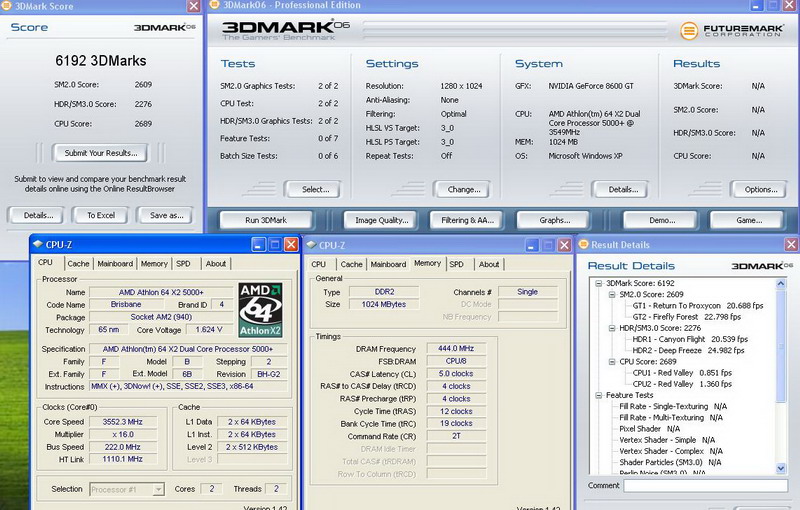The height and width of the screenshot is (510, 800).
Task: Select Pixel Shader N/A item
Action: pos(649,429)
